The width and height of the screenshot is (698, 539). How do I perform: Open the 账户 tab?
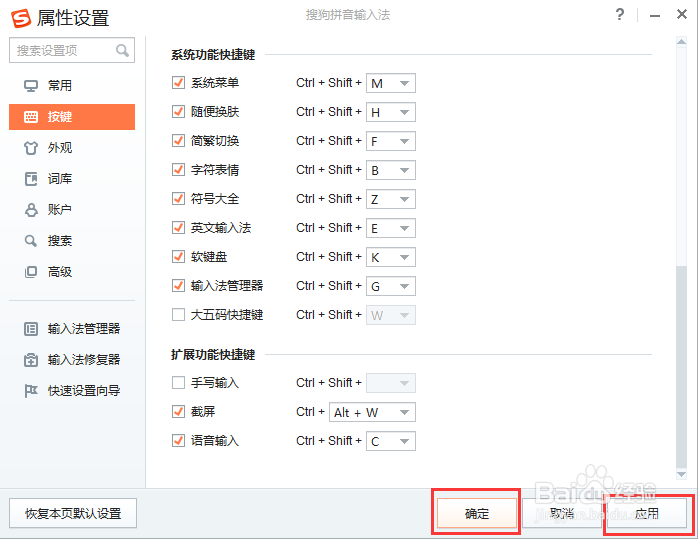point(72,210)
